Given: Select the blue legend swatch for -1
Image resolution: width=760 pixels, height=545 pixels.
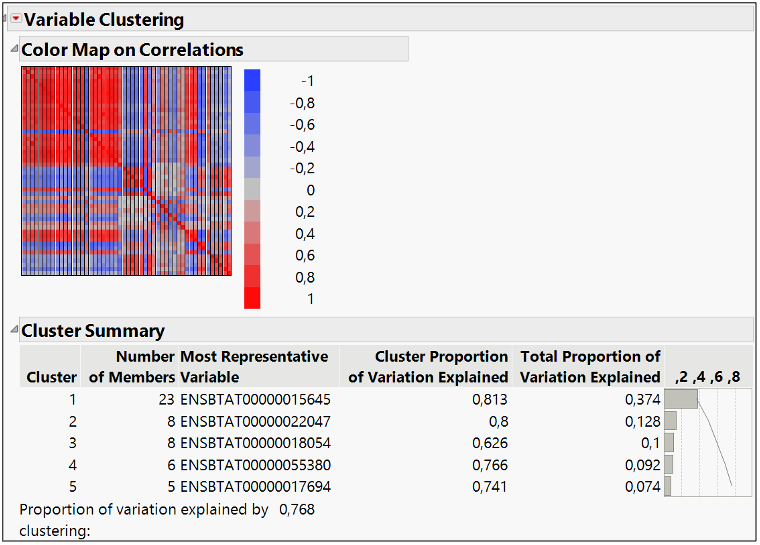Looking at the screenshot, I should (x=252, y=79).
